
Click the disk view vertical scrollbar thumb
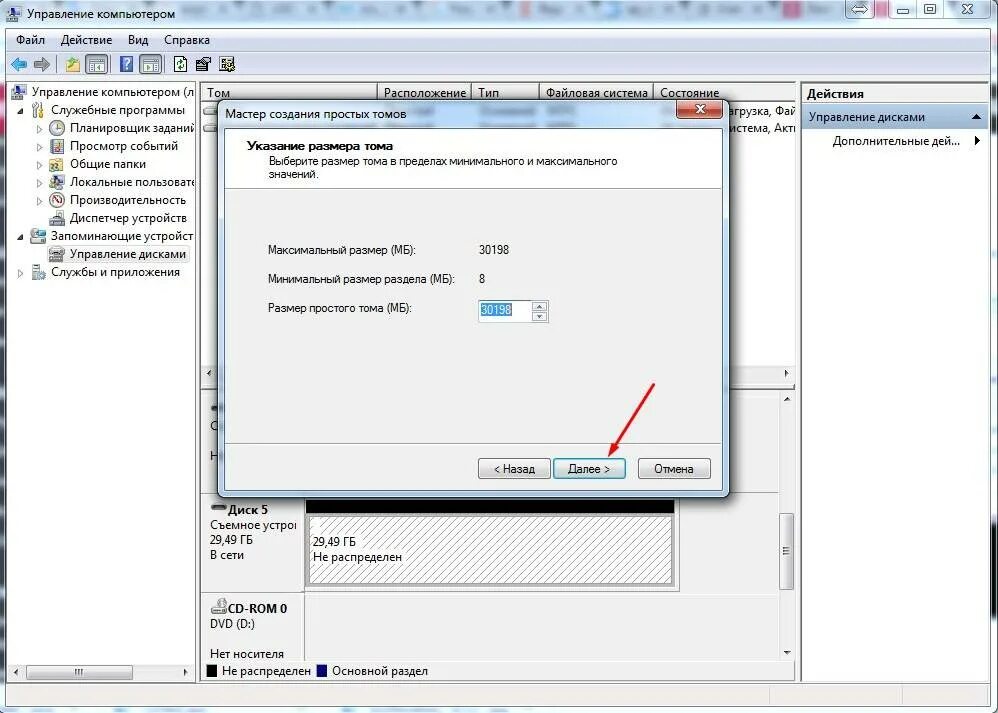(787, 551)
